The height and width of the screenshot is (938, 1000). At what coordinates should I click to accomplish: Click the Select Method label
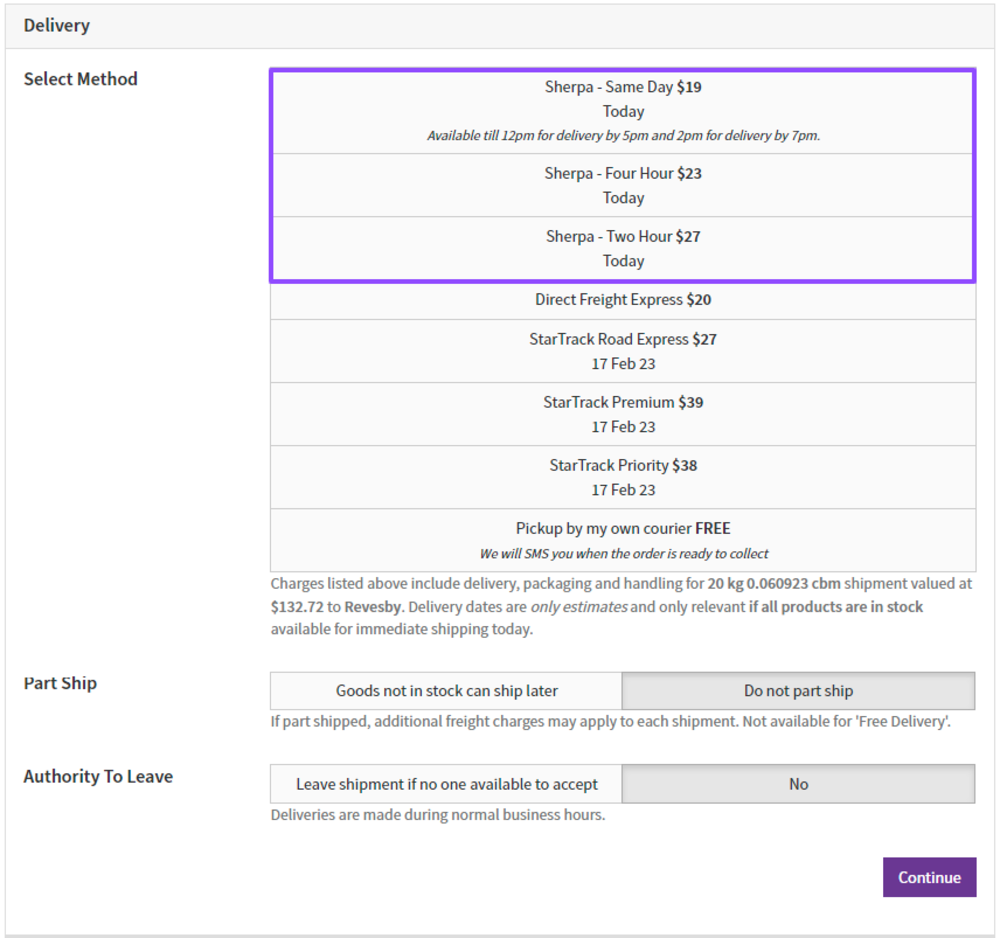(80, 79)
